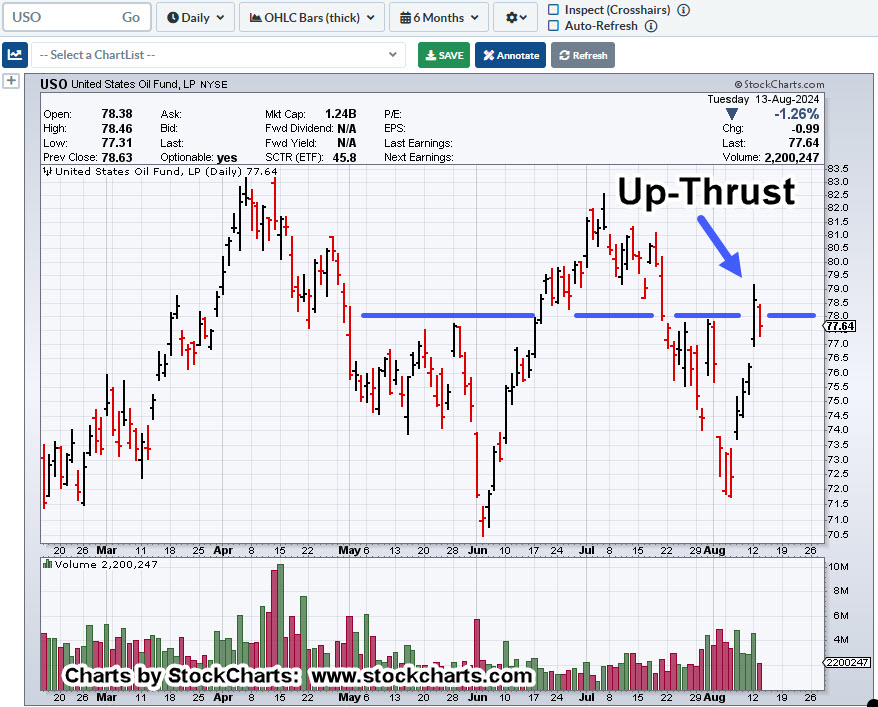Click the chart list icon button
The height and width of the screenshot is (707, 878).
15,55
